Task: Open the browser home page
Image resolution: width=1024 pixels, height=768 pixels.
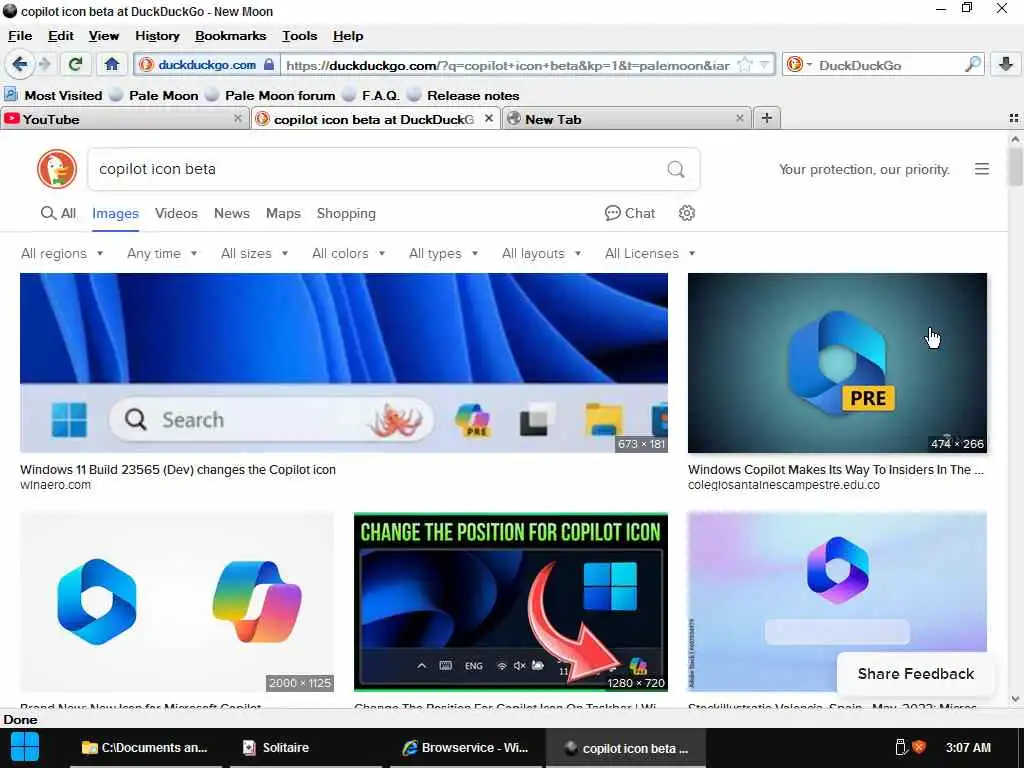Action: (x=112, y=65)
